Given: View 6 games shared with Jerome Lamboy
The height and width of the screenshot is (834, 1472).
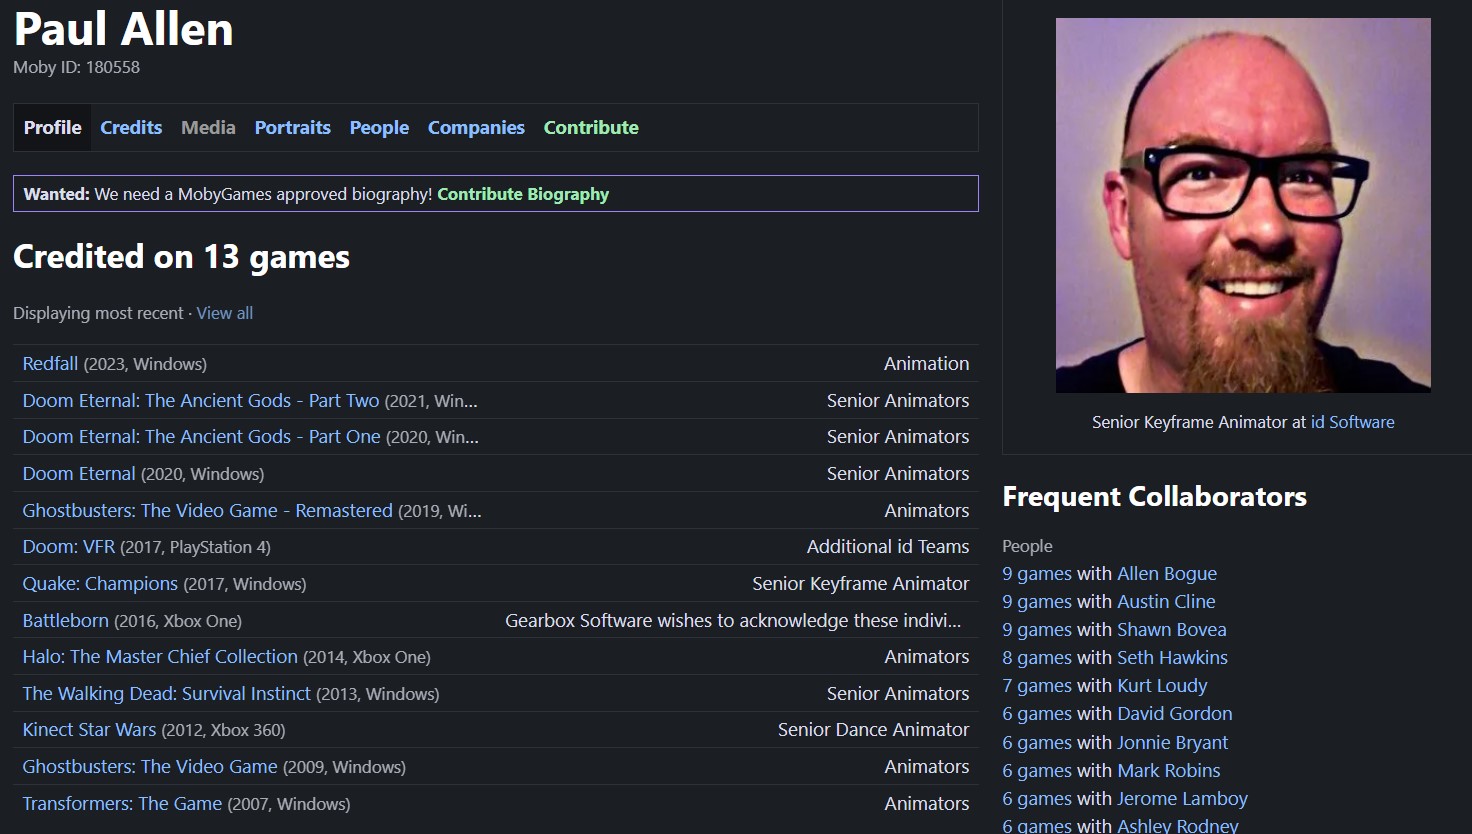Looking at the screenshot, I should (1037, 799).
